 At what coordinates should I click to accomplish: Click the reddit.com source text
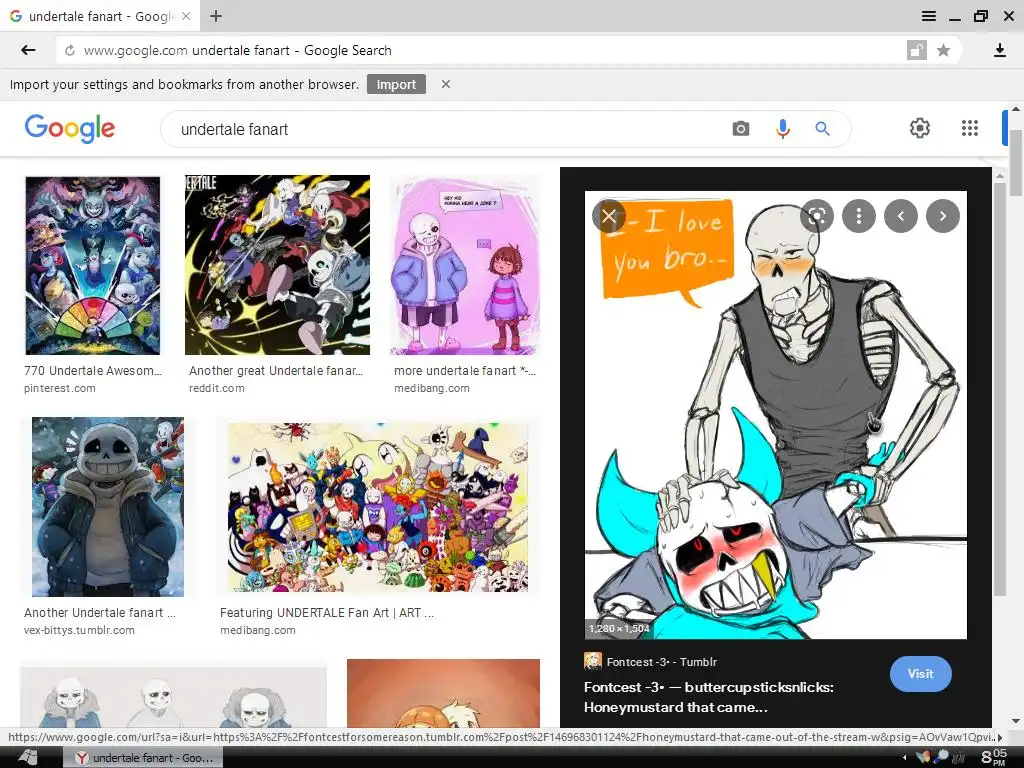tap(217, 388)
